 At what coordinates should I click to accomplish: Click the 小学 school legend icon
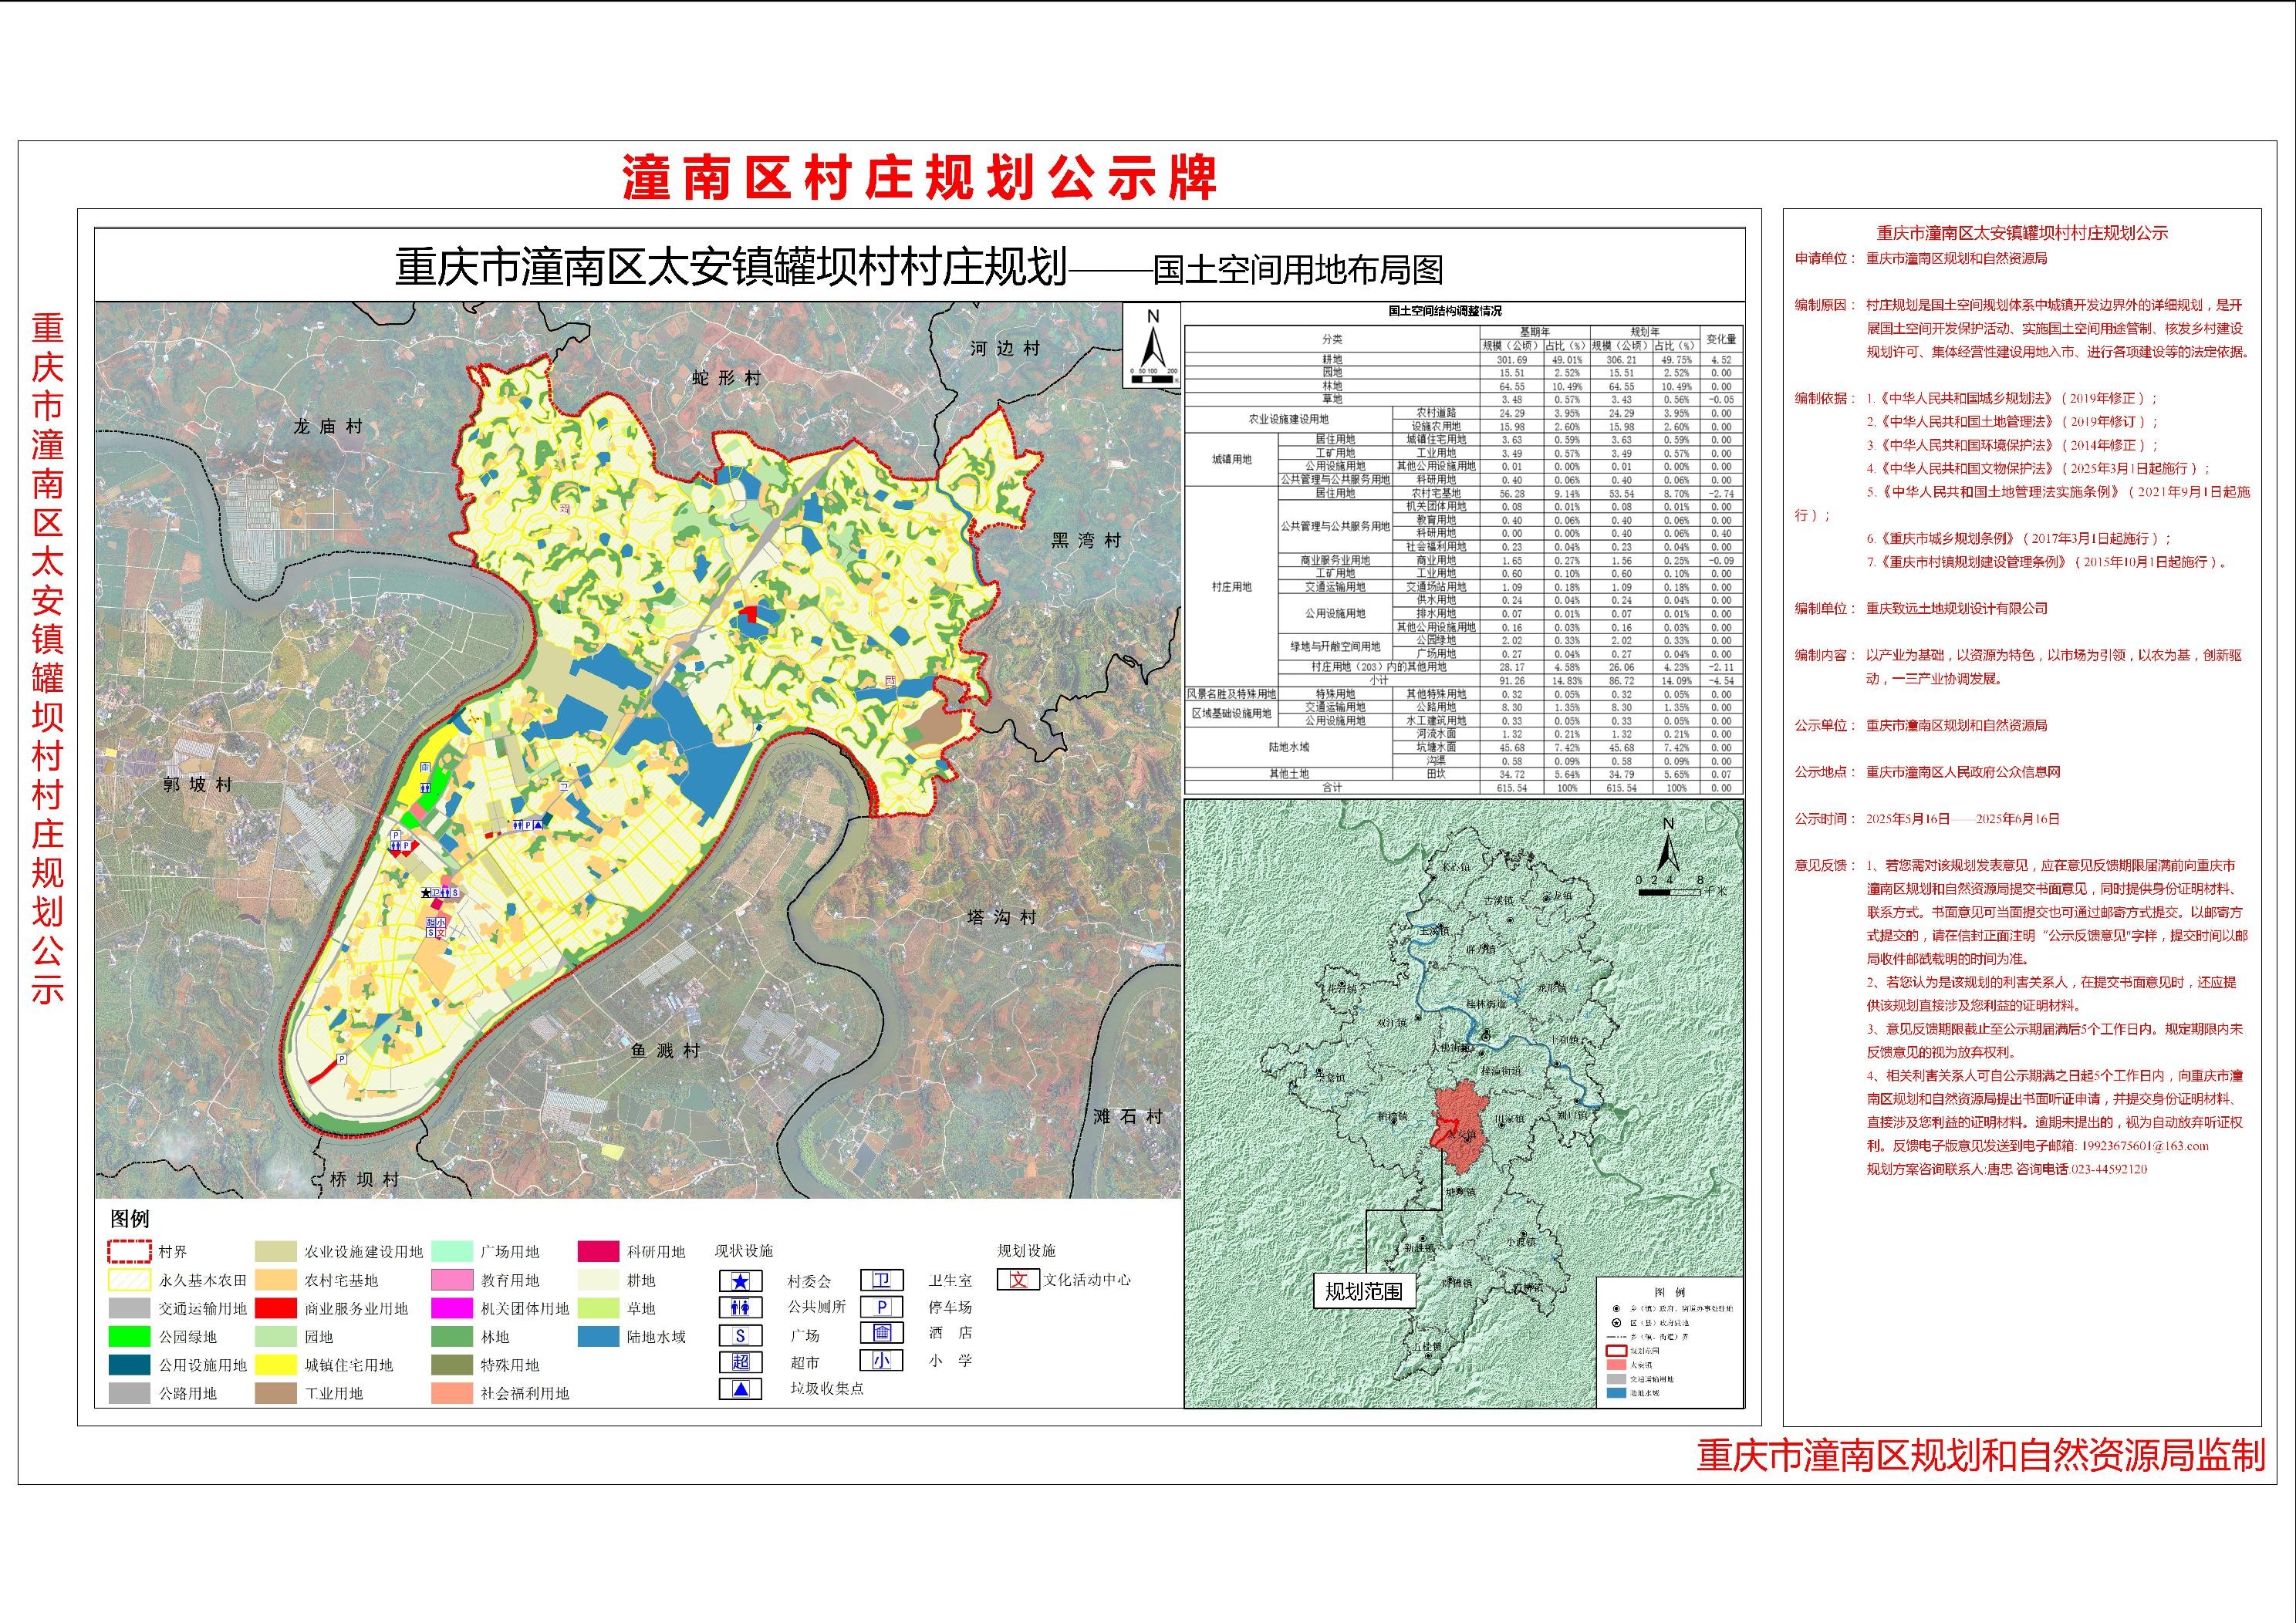[x=881, y=1360]
